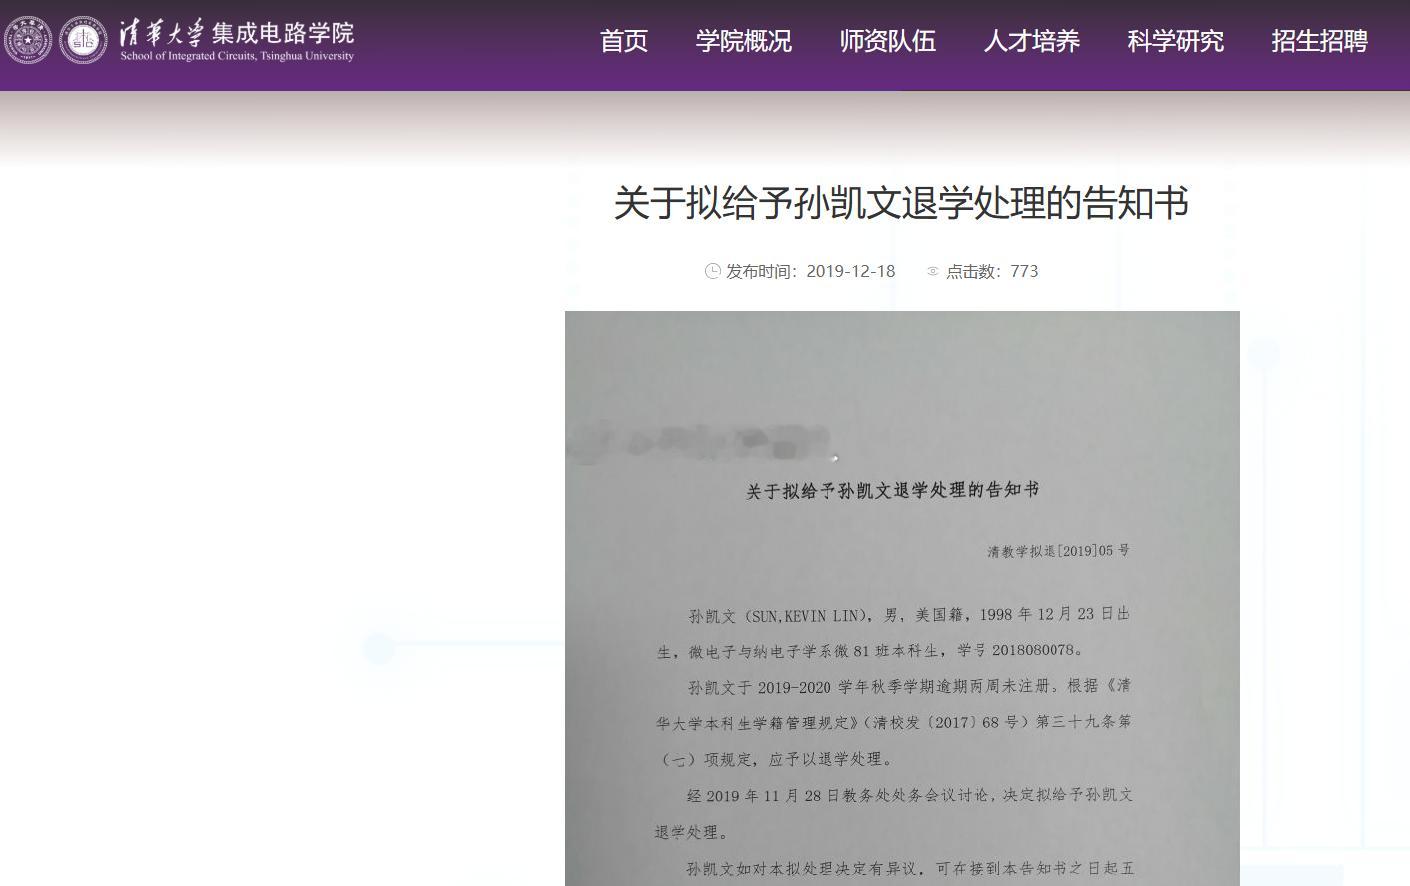This screenshot has width=1410, height=886.
Task: Click the document number 清教学拟退[2019]05号
Action: 1059,551
